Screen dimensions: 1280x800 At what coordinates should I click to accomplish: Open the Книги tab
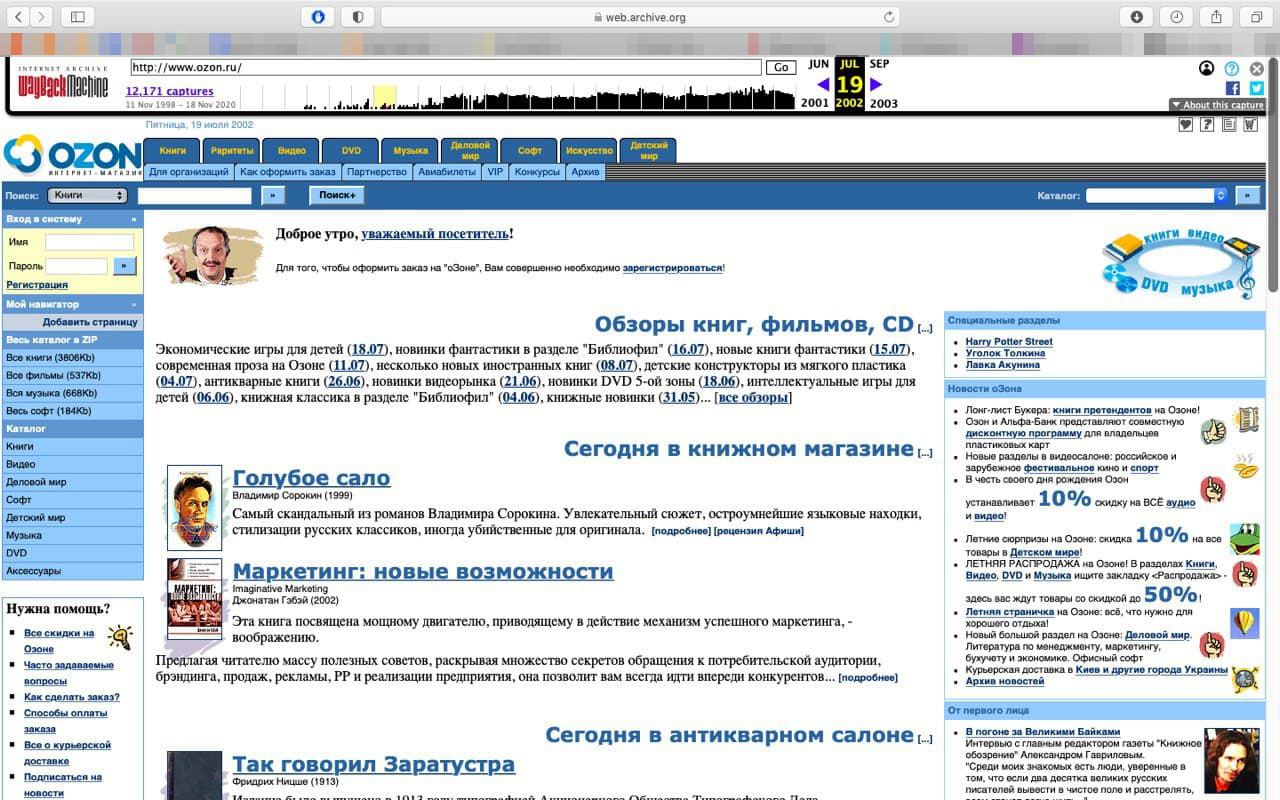173,150
